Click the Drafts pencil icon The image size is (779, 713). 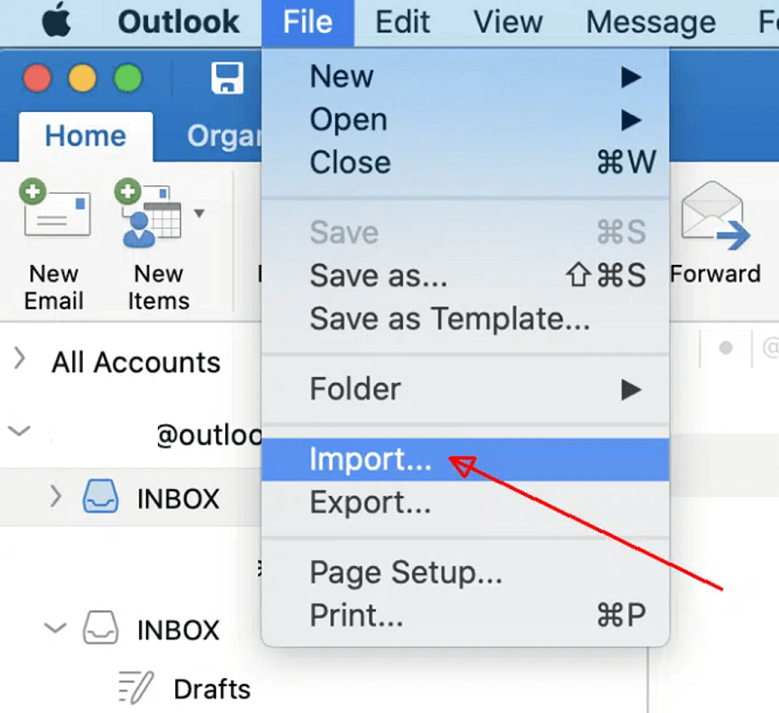click(136, 688)
